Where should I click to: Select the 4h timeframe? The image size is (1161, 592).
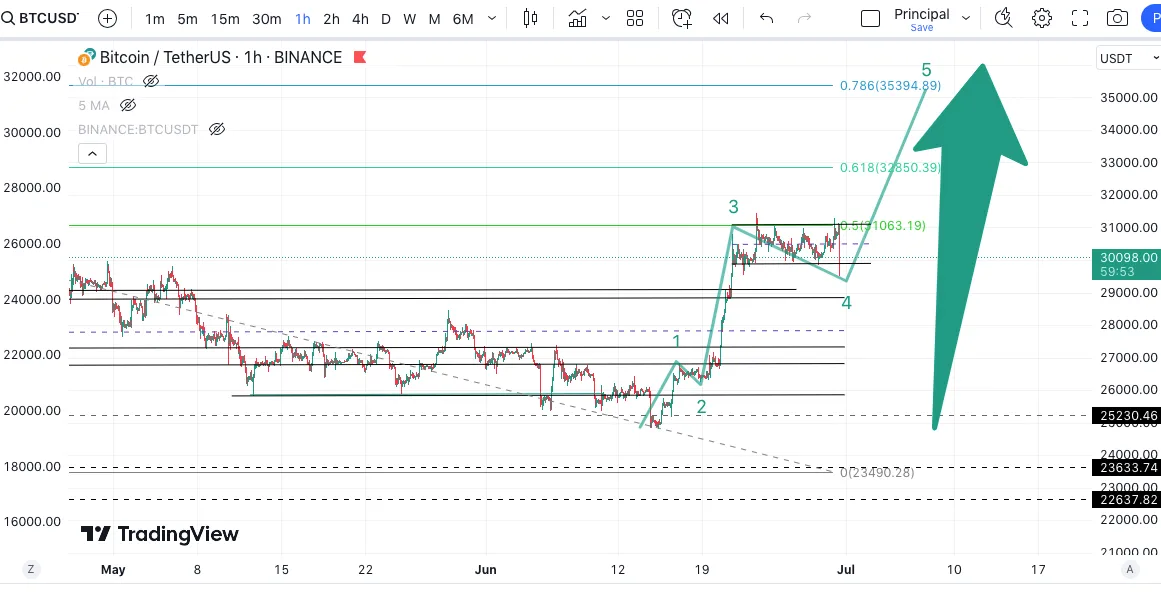[360, 19]
